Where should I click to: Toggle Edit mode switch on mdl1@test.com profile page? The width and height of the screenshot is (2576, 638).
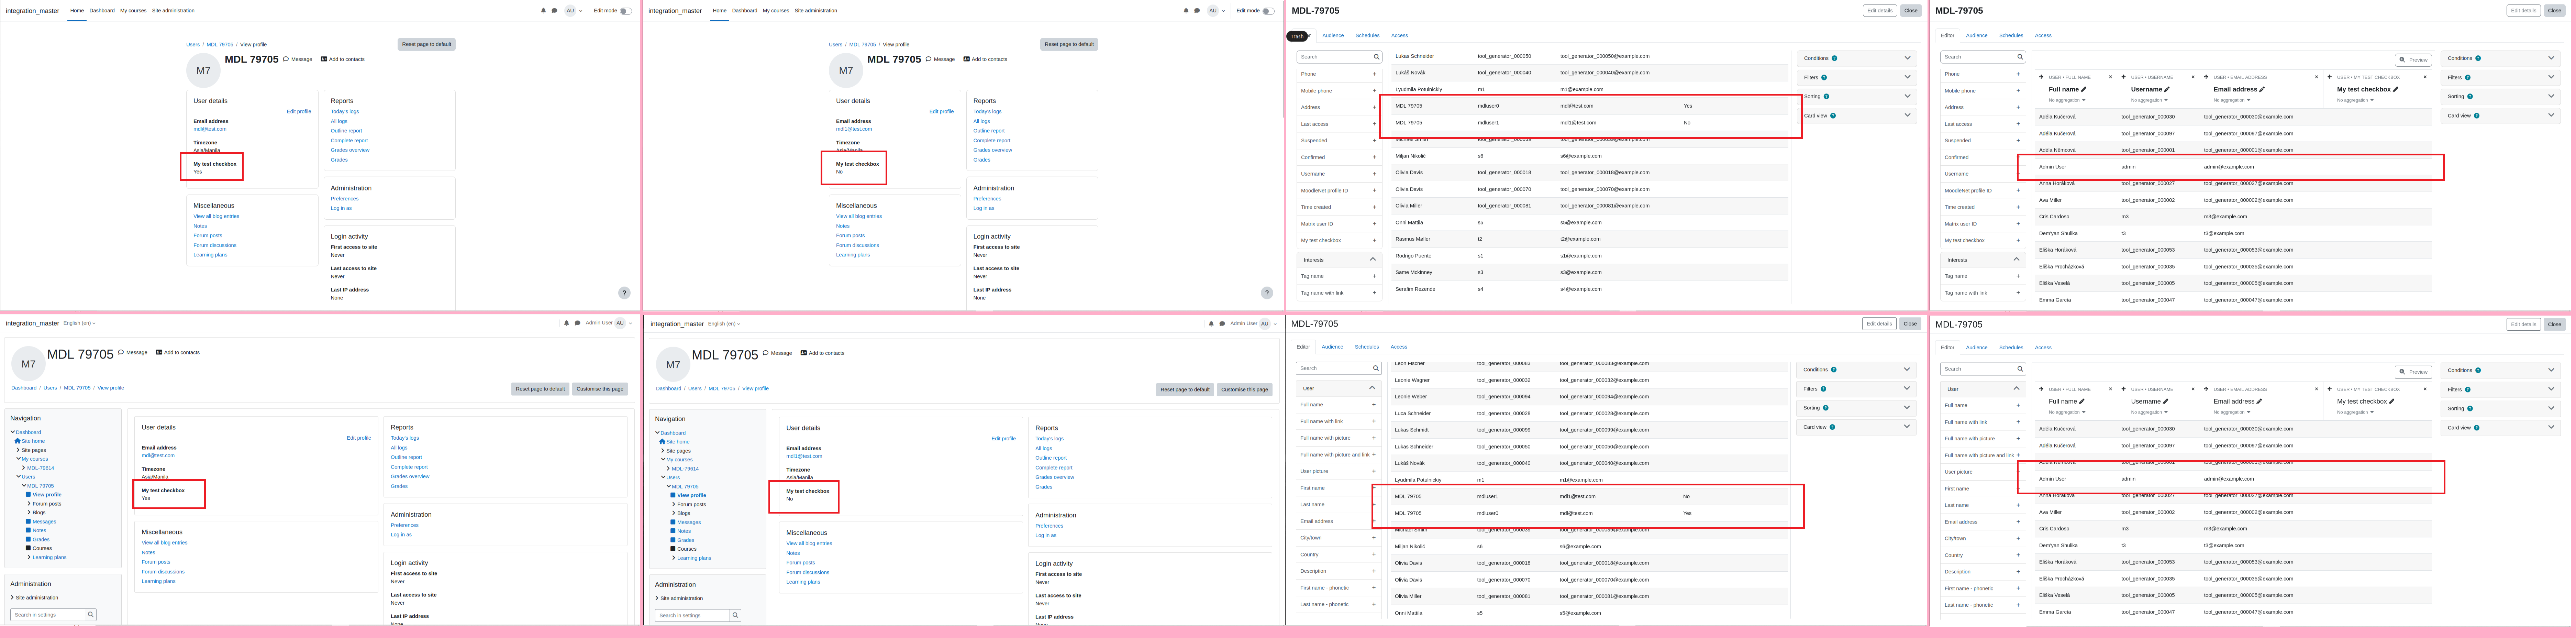pos(1268,11)
